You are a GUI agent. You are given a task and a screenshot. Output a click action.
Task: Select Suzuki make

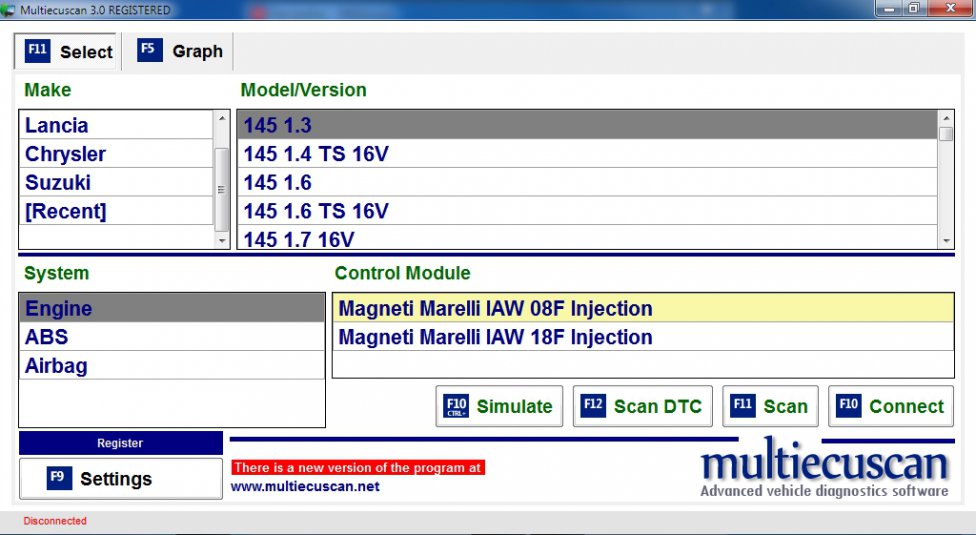[58, 183]
